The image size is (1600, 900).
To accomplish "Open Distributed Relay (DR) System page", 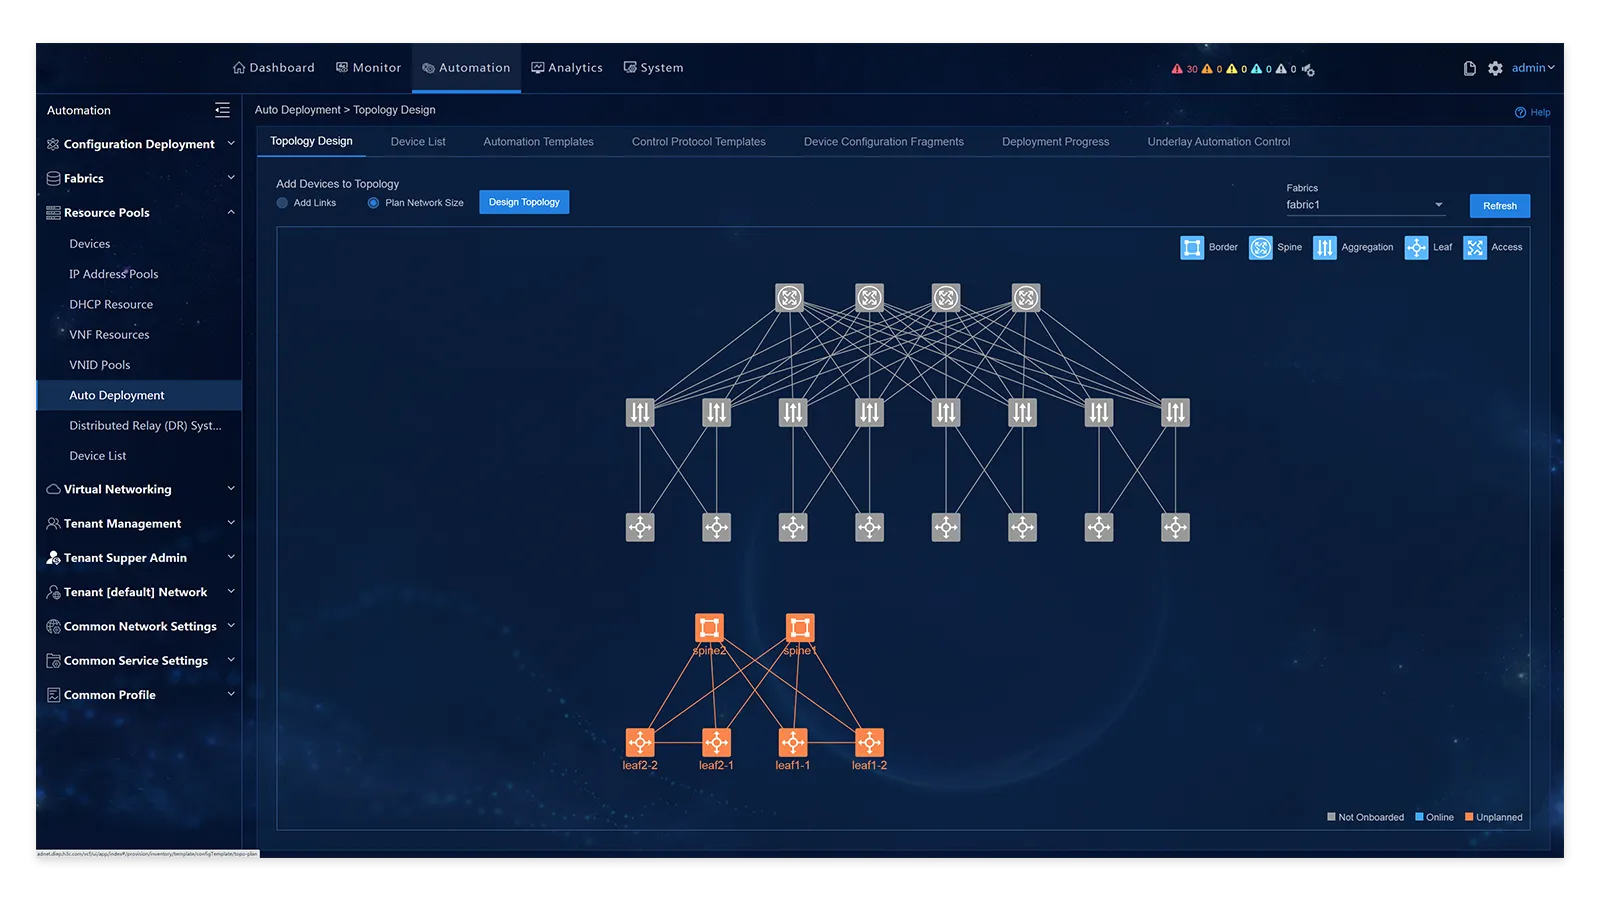I will [145, 426].
